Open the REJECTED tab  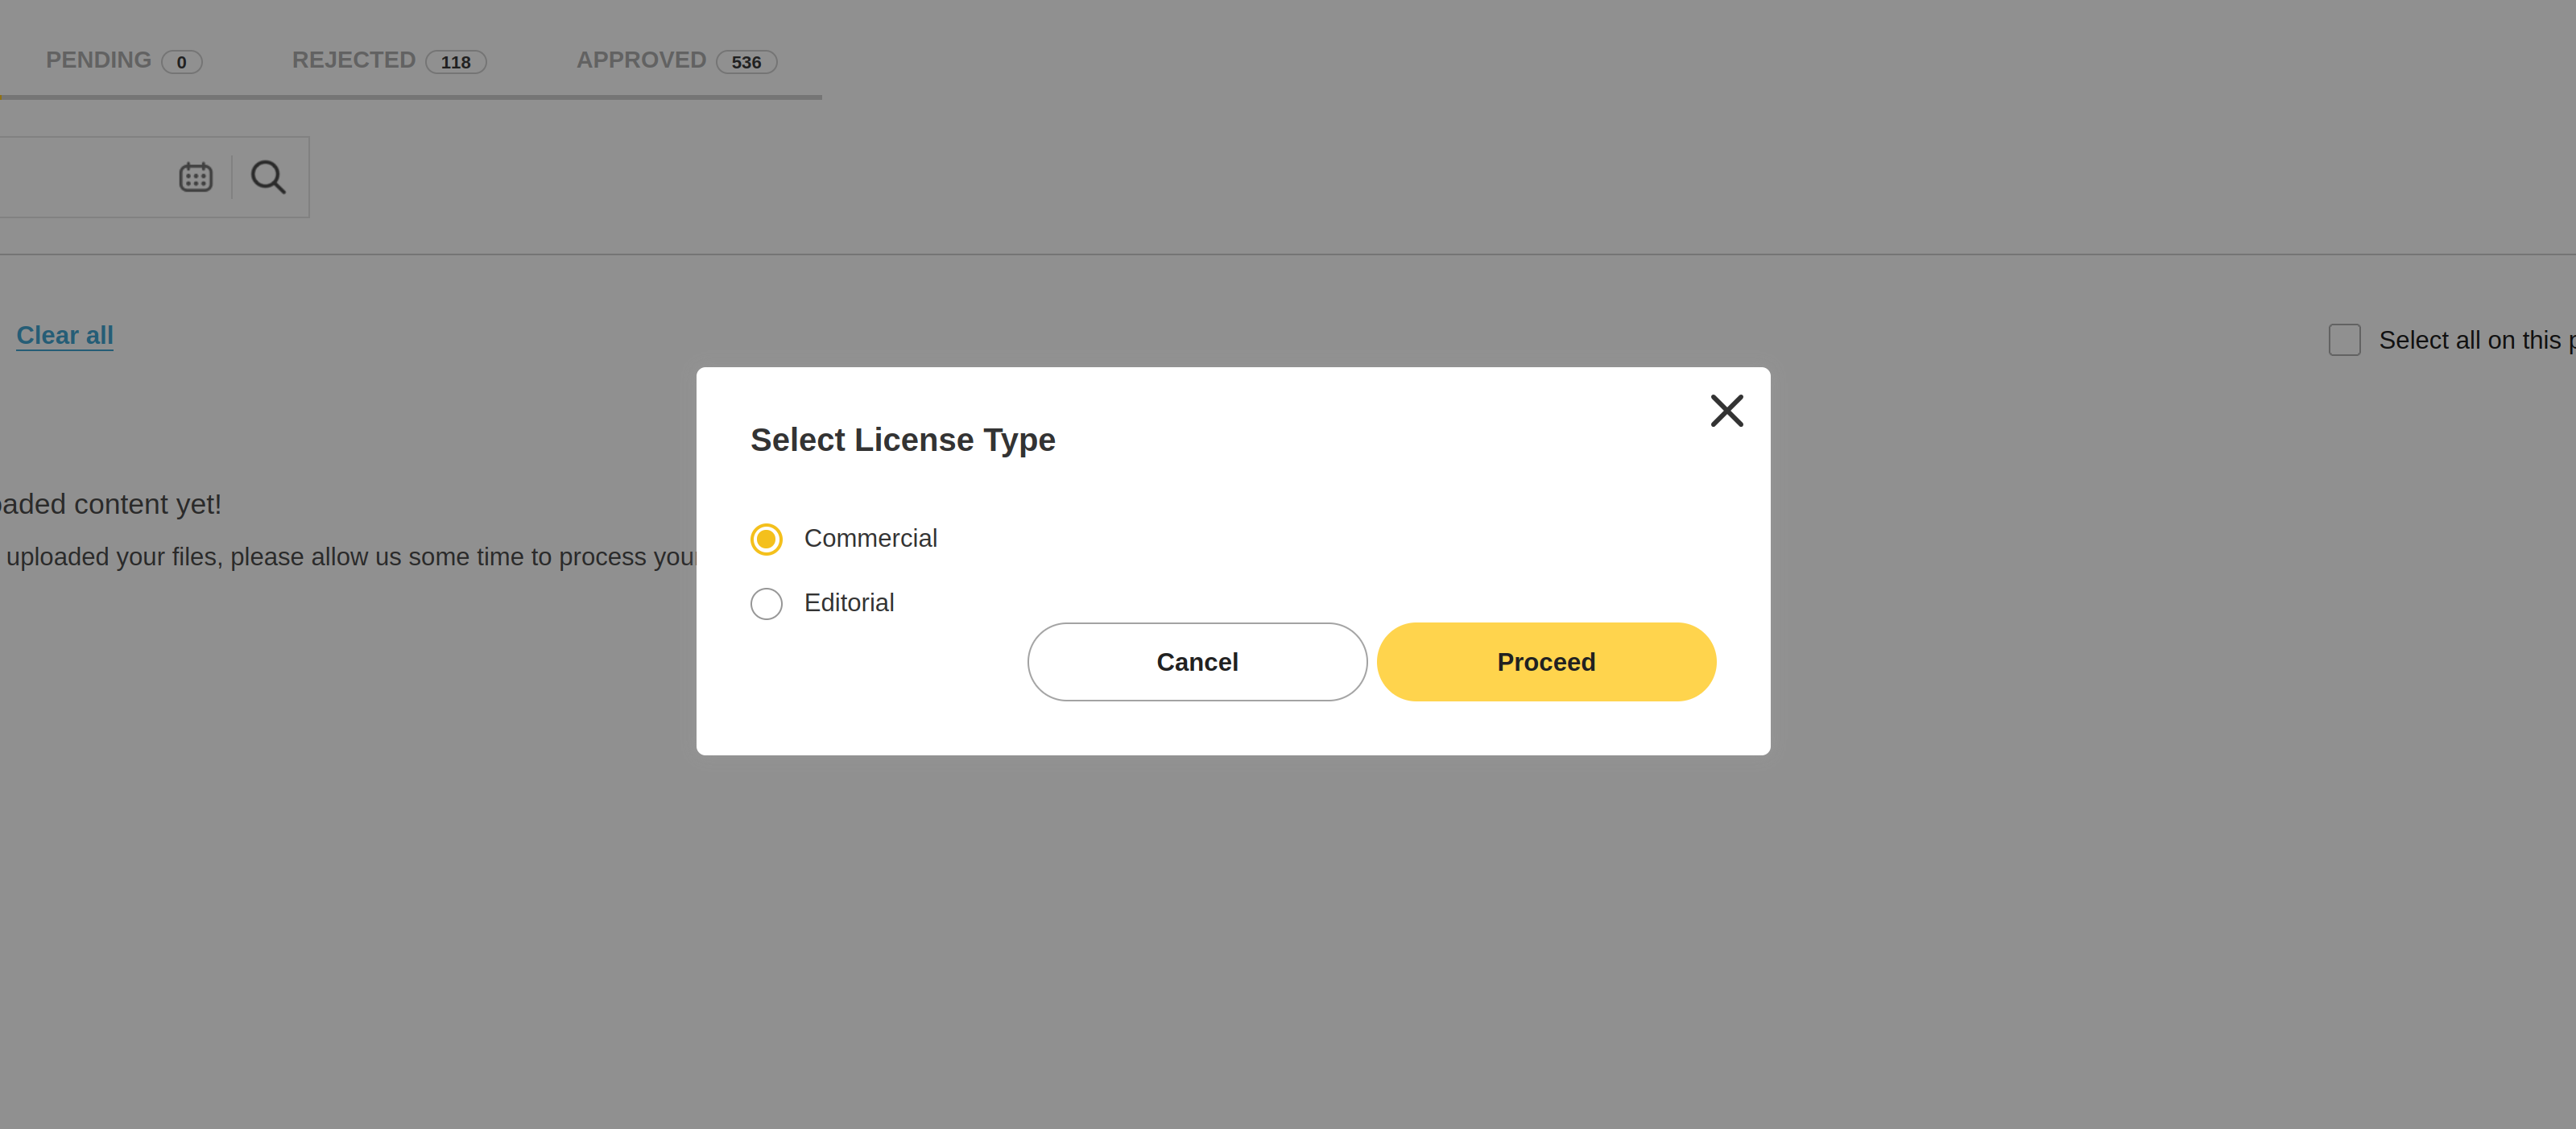coord(353,61)
